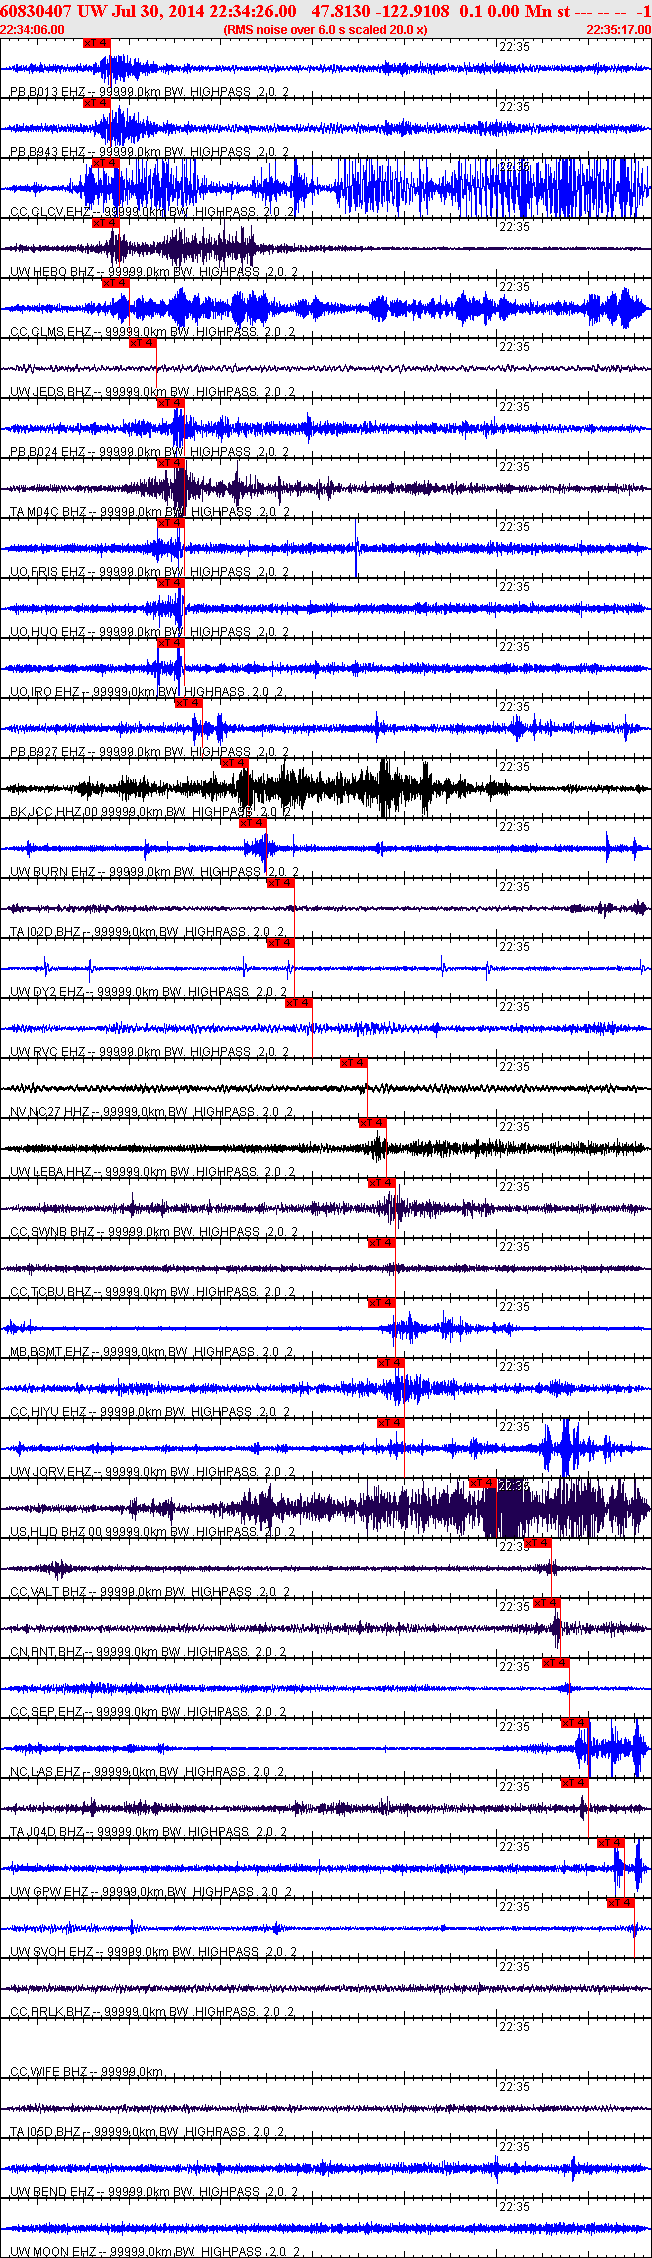The image size is (652, 2258).
Task: Select red pick flag on CC SEP trace
Action: [x=556, y=1663]
